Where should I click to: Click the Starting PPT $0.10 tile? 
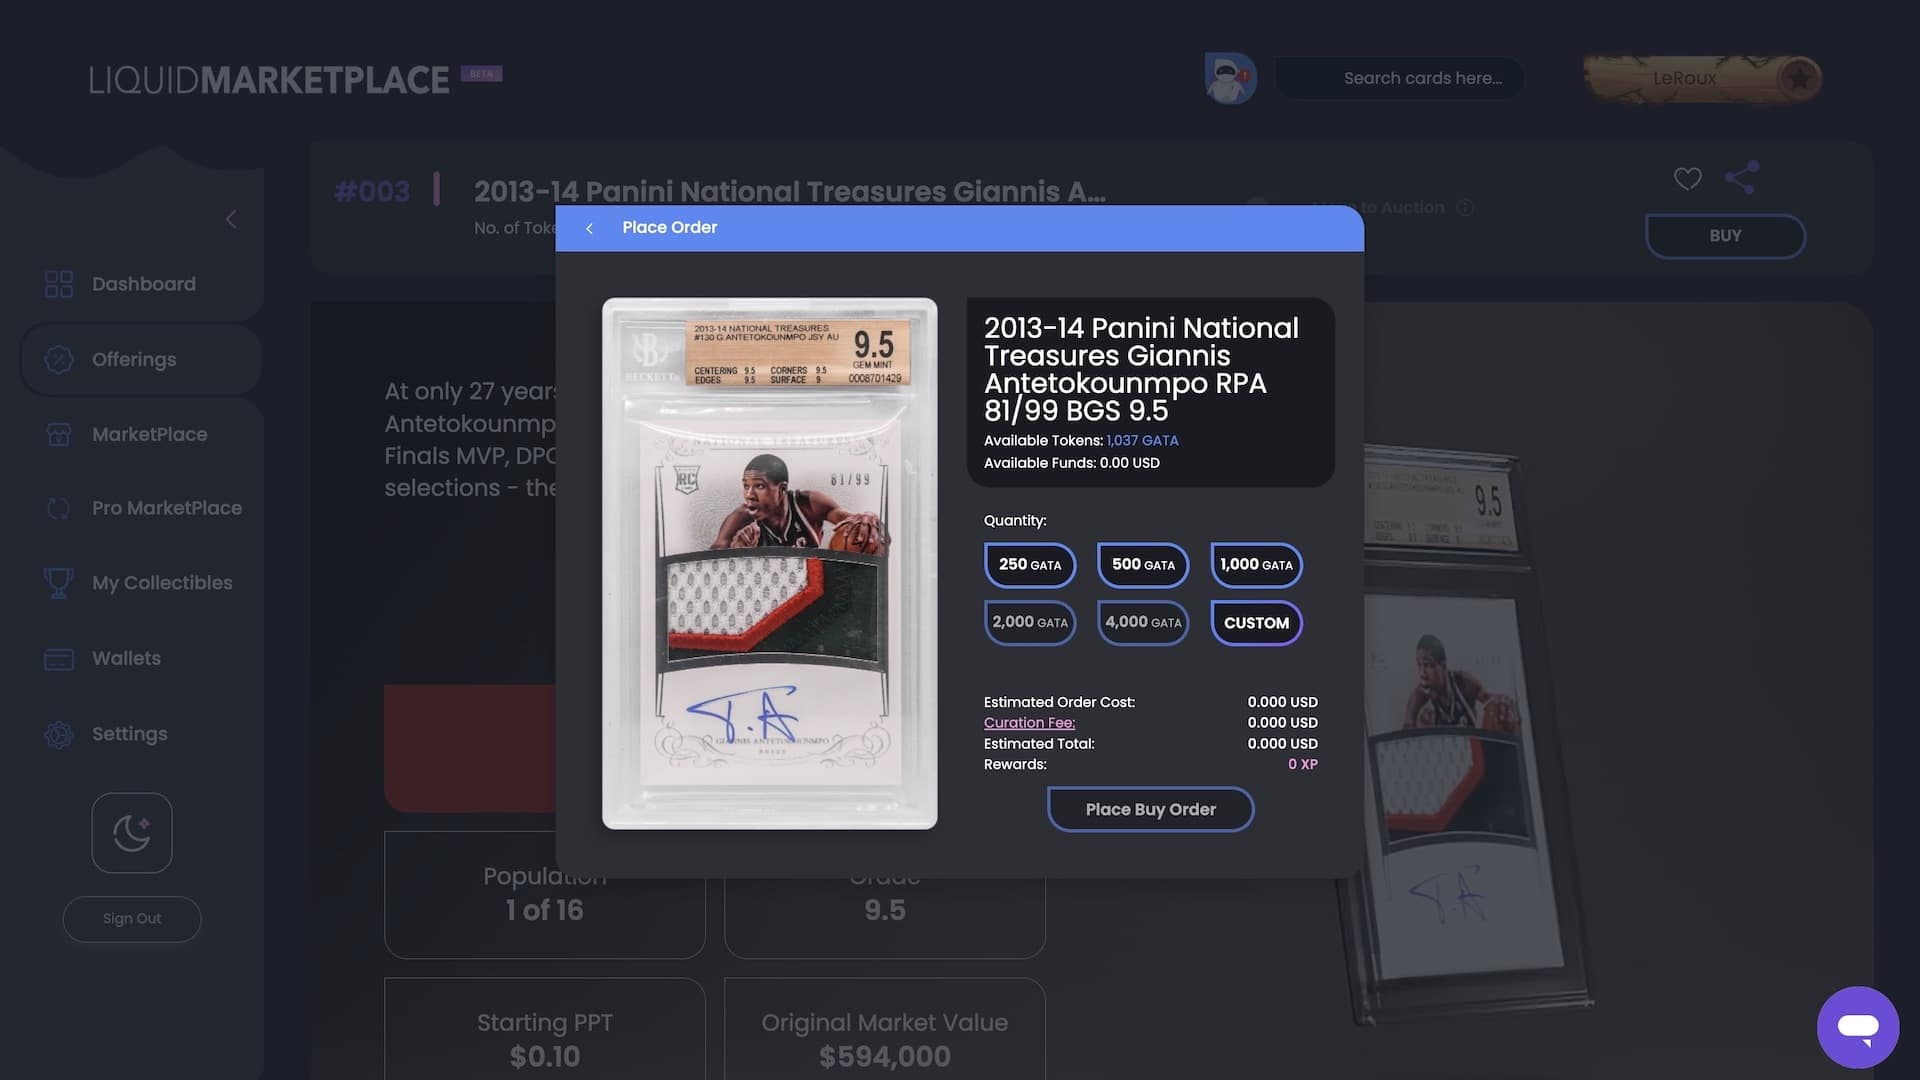tap(545, 1029)
